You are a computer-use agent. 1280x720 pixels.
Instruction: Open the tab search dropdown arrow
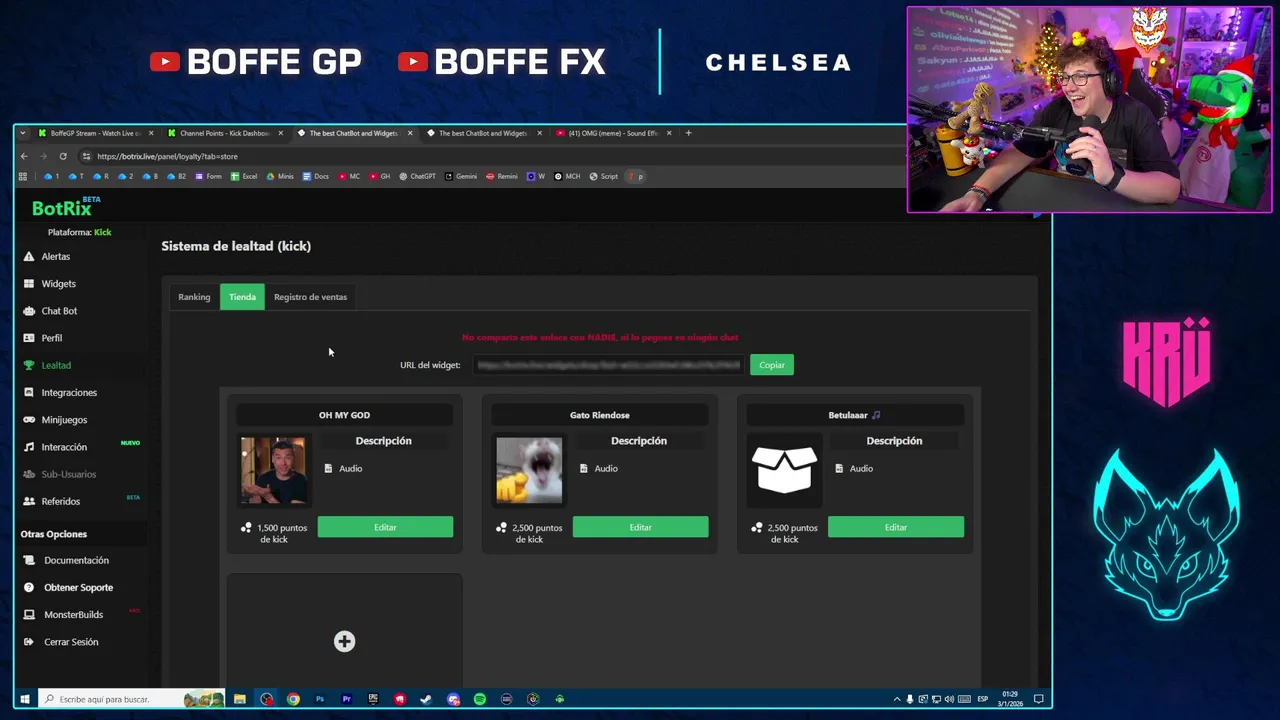pyautogui.click(x=22, y=133)
